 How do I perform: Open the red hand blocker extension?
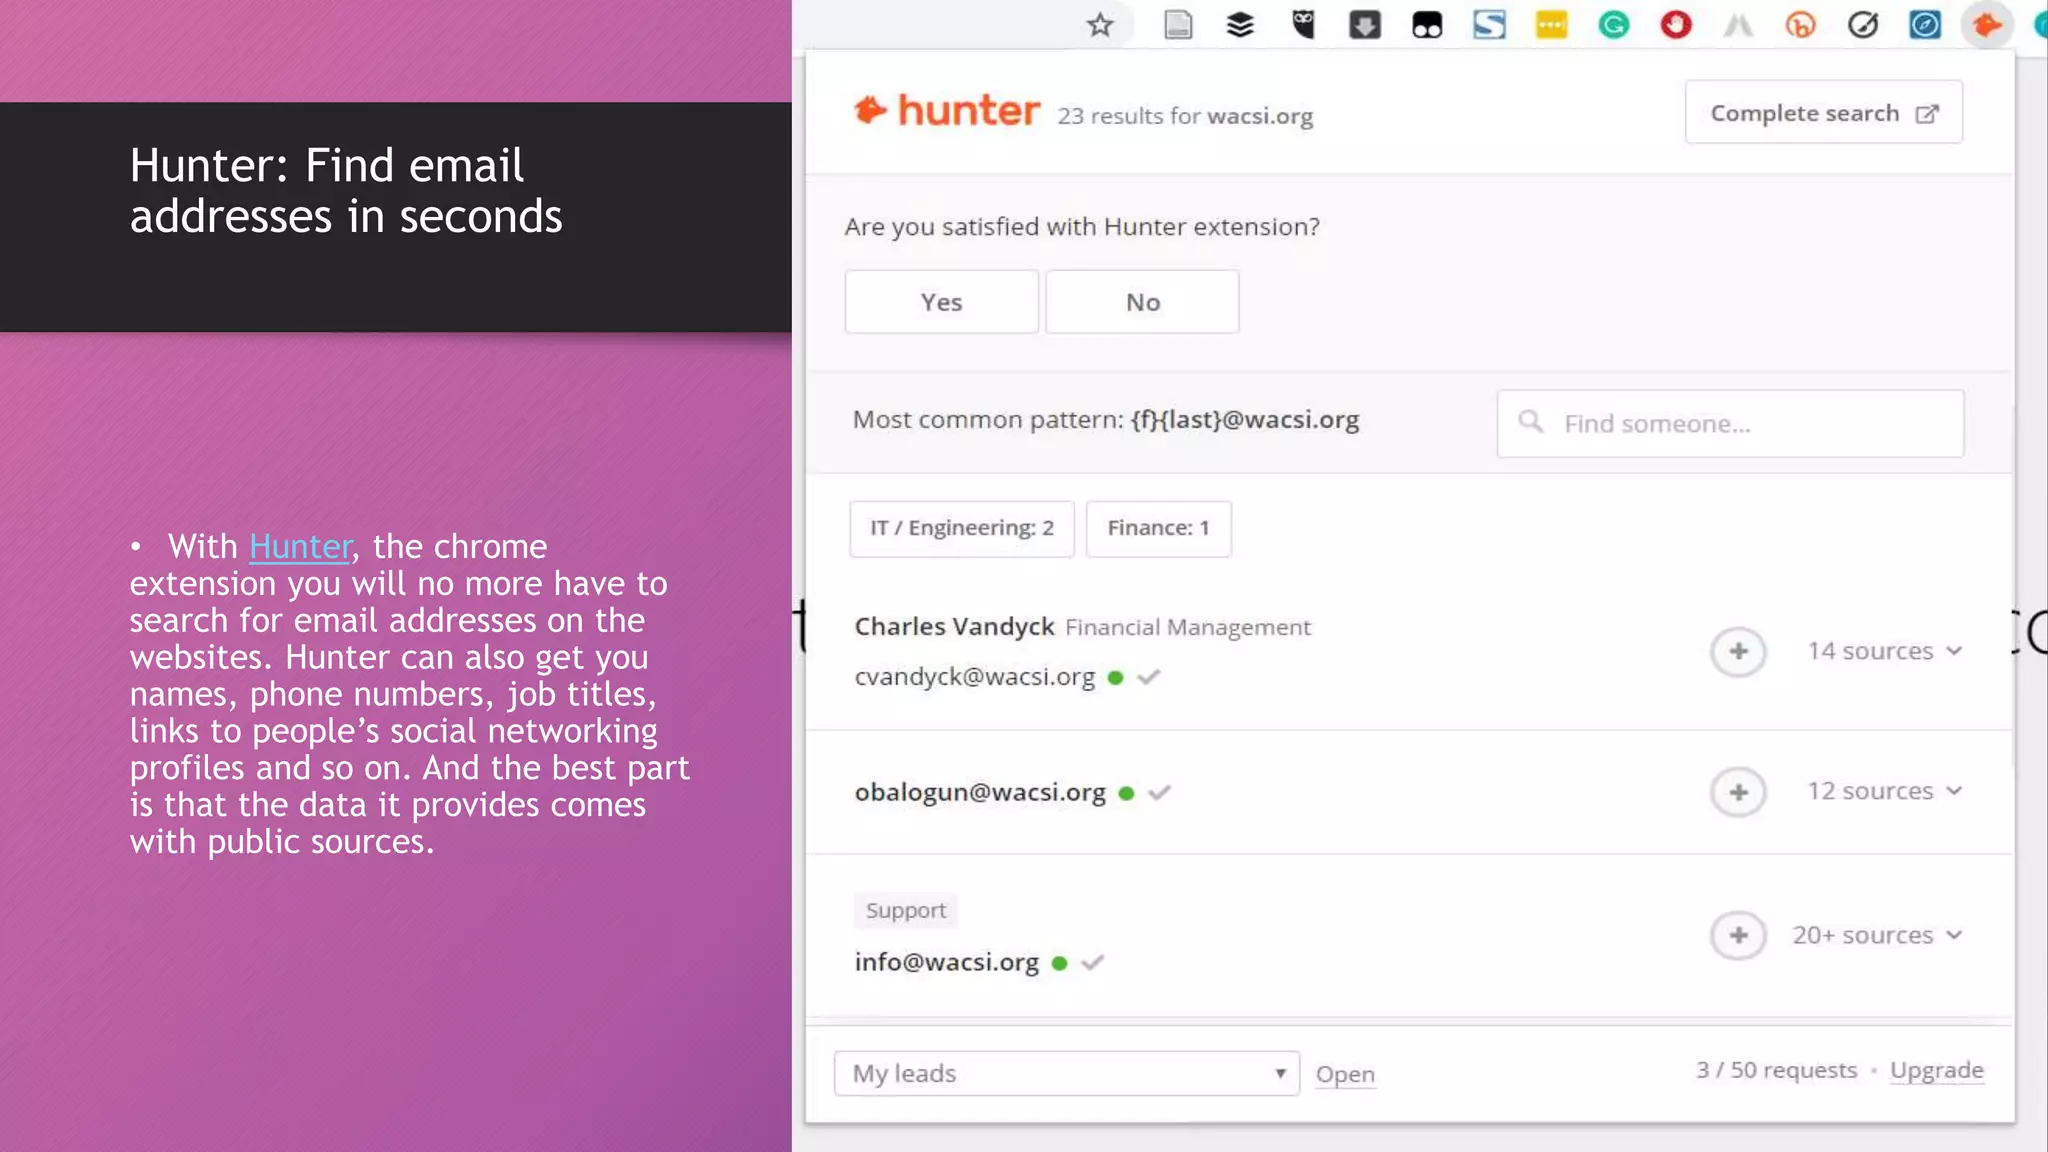pyautogui.click(x=1676, y=25)
